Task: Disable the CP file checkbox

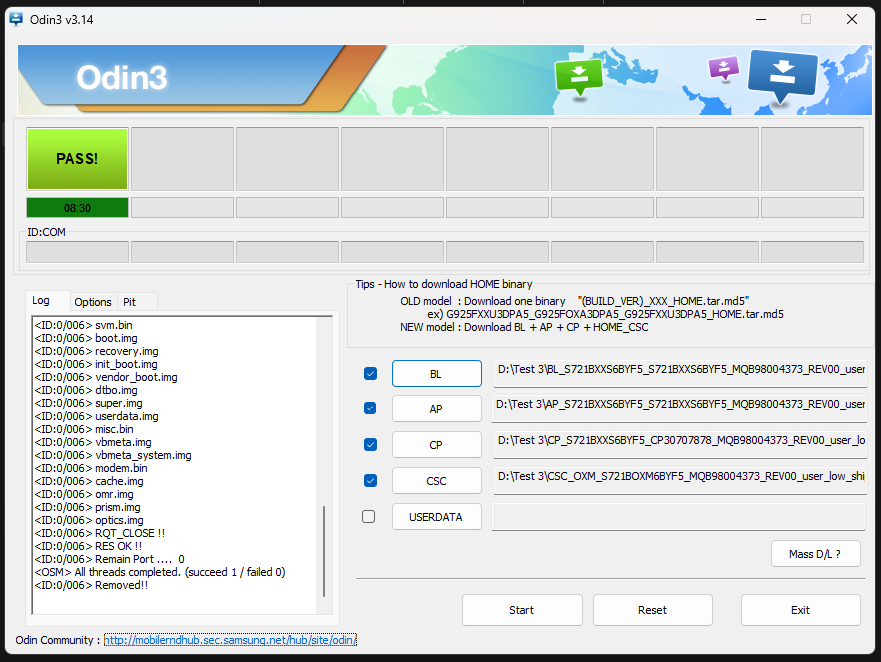Action: [370, 445]
